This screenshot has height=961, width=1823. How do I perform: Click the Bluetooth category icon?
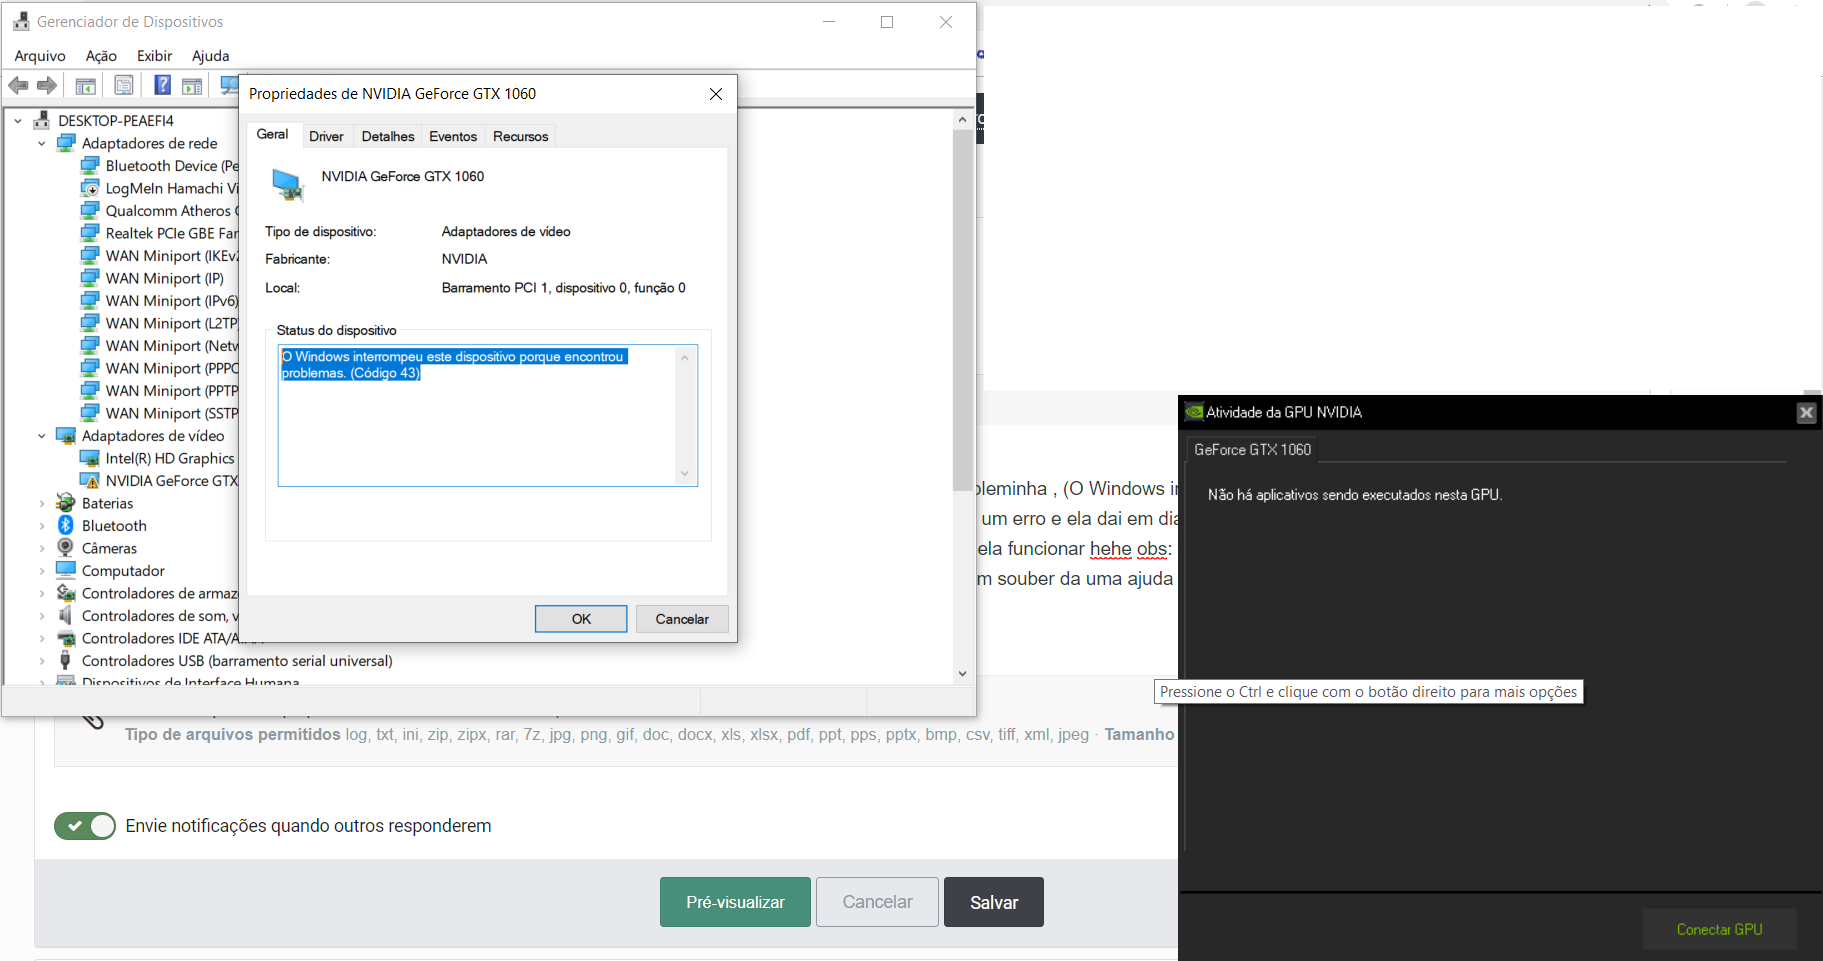tap(66, 526)
